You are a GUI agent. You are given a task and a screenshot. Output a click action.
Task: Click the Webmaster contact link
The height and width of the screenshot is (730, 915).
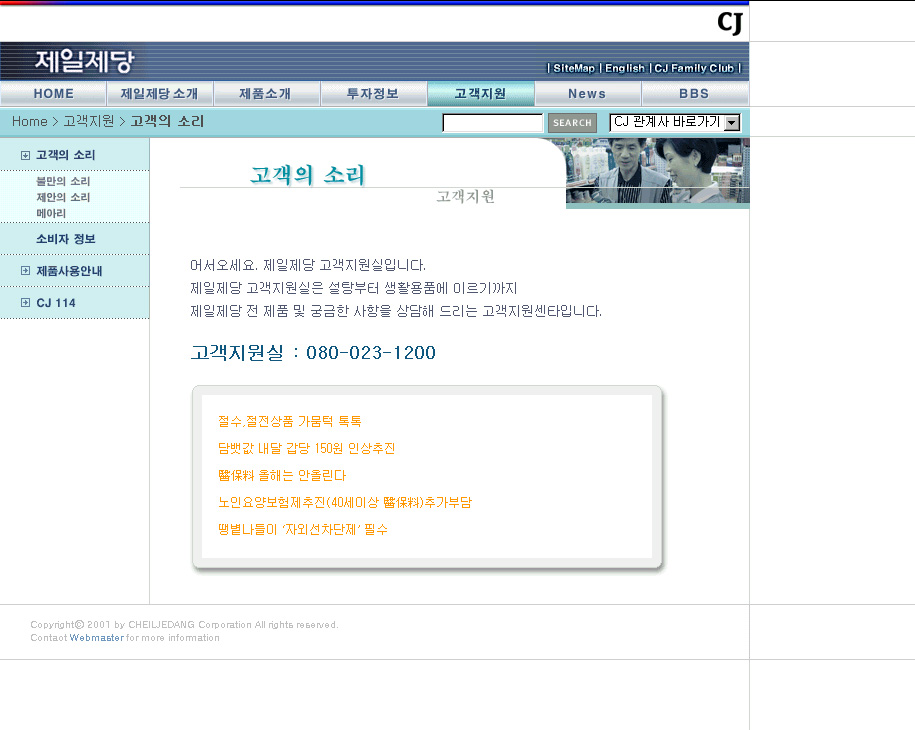tap(97, 638)
